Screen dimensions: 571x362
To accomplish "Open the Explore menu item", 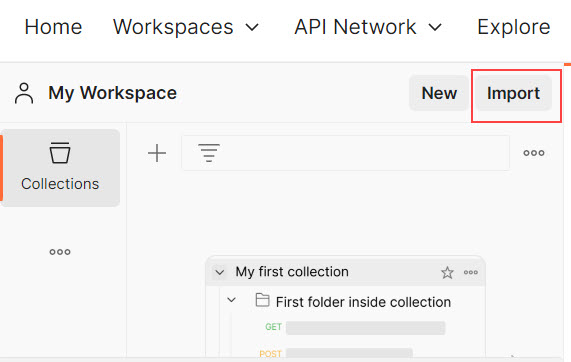I will click(513, 27).
